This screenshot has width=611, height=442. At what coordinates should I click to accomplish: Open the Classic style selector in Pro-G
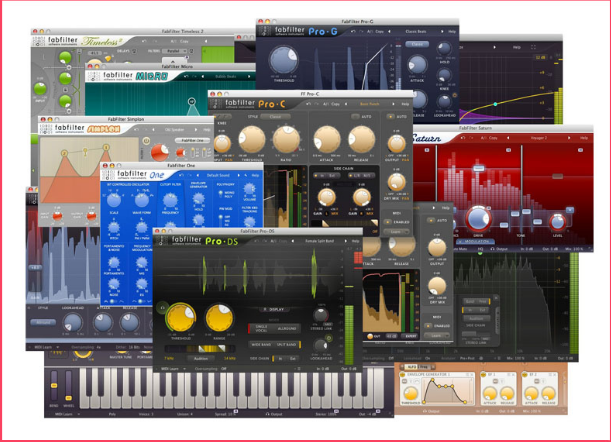pos(417,44)
